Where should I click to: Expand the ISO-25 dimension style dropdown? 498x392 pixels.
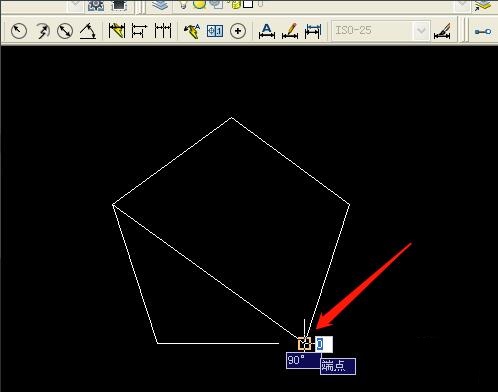(x=421, y=31)
